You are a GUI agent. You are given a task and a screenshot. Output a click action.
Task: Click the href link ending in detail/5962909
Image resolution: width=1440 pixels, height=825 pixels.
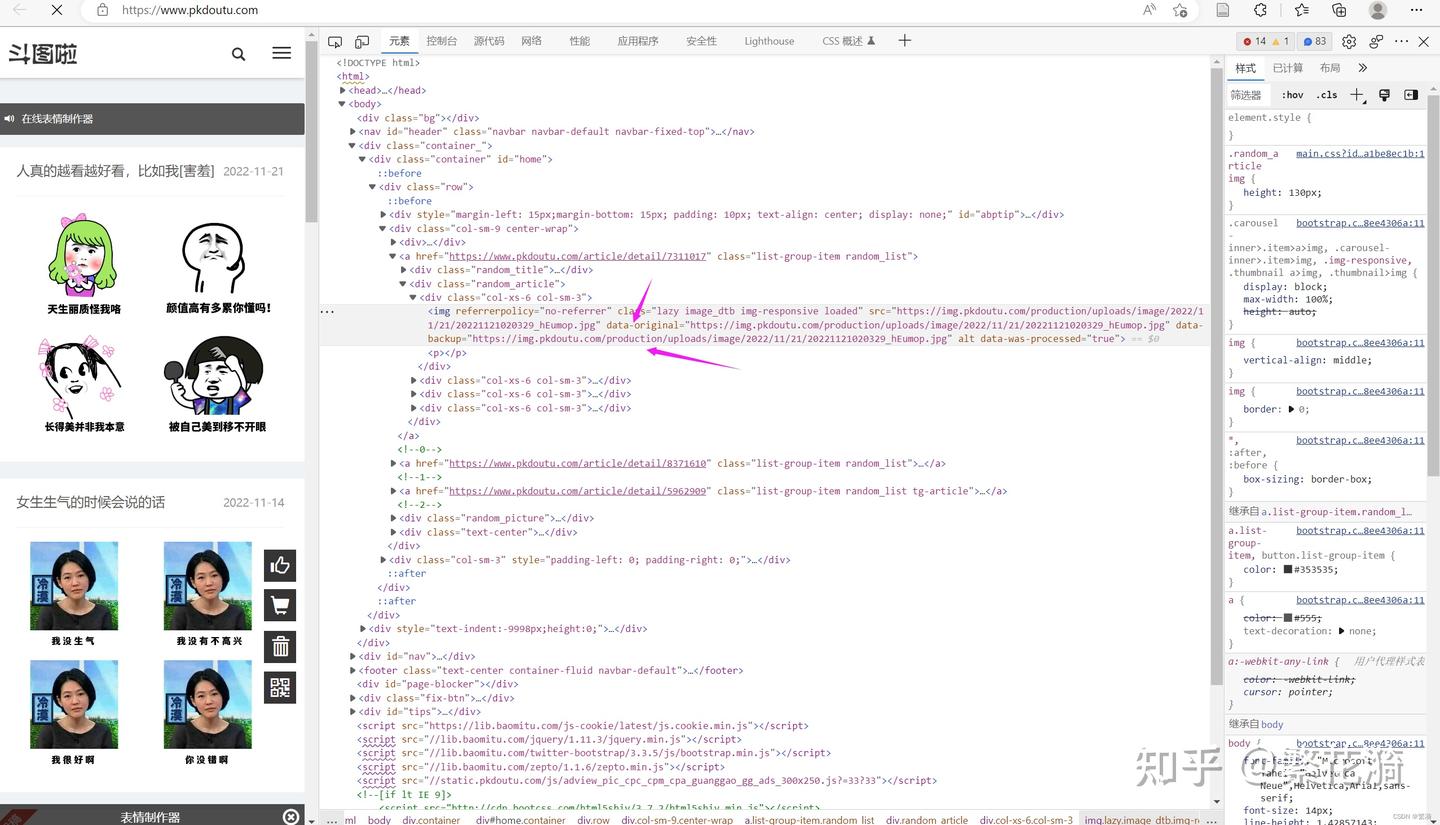point(578,491)
